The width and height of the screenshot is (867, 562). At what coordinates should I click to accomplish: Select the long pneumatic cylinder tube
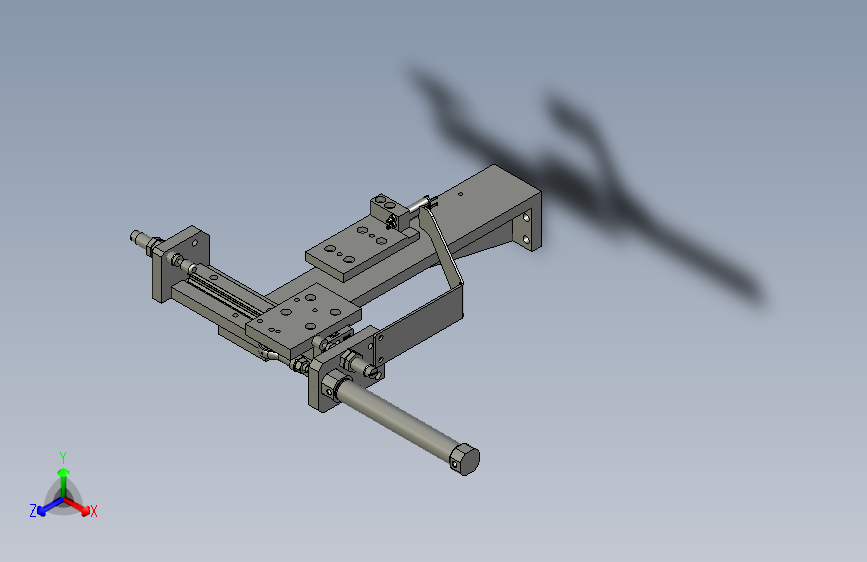pyautogui.click(x=396, y=418)
